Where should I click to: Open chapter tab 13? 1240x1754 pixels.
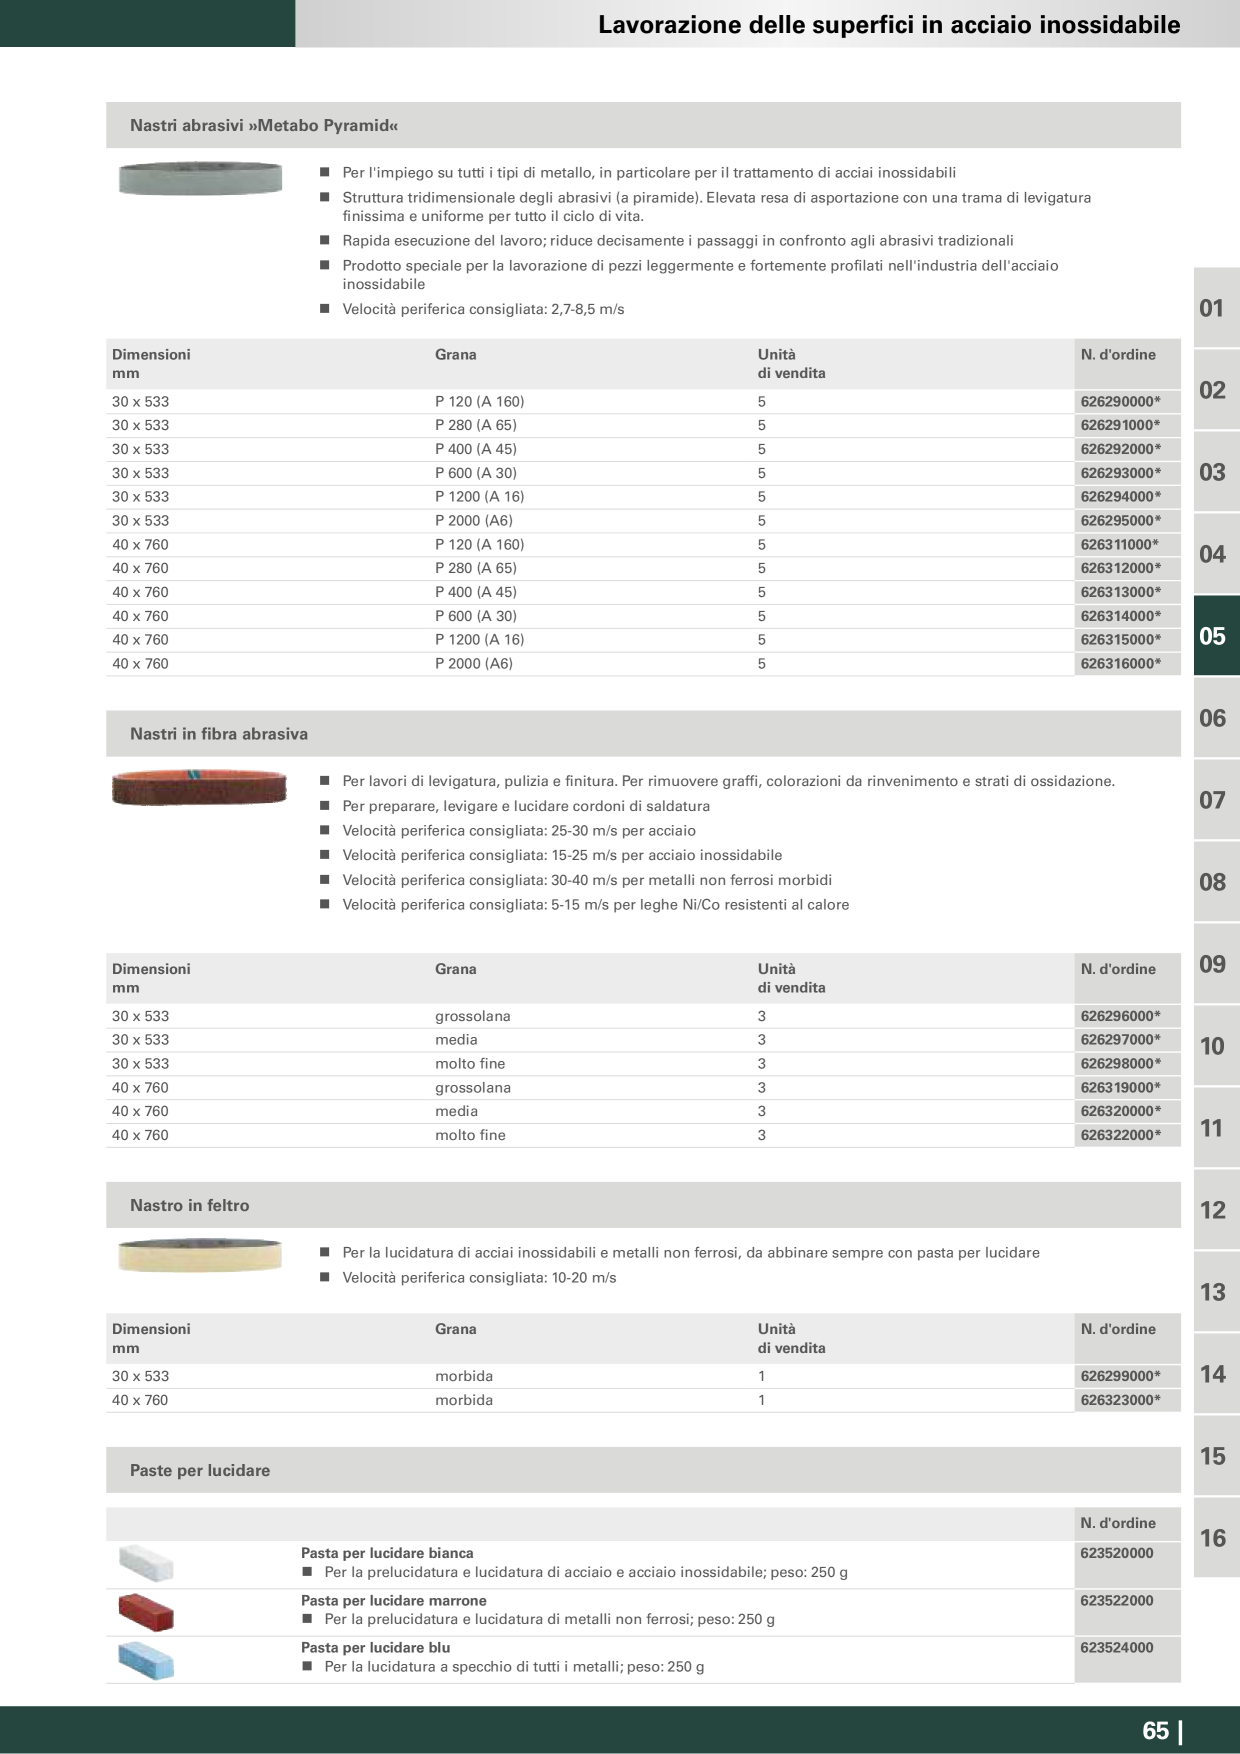pyautogui.click(x=1216, y=1292)
